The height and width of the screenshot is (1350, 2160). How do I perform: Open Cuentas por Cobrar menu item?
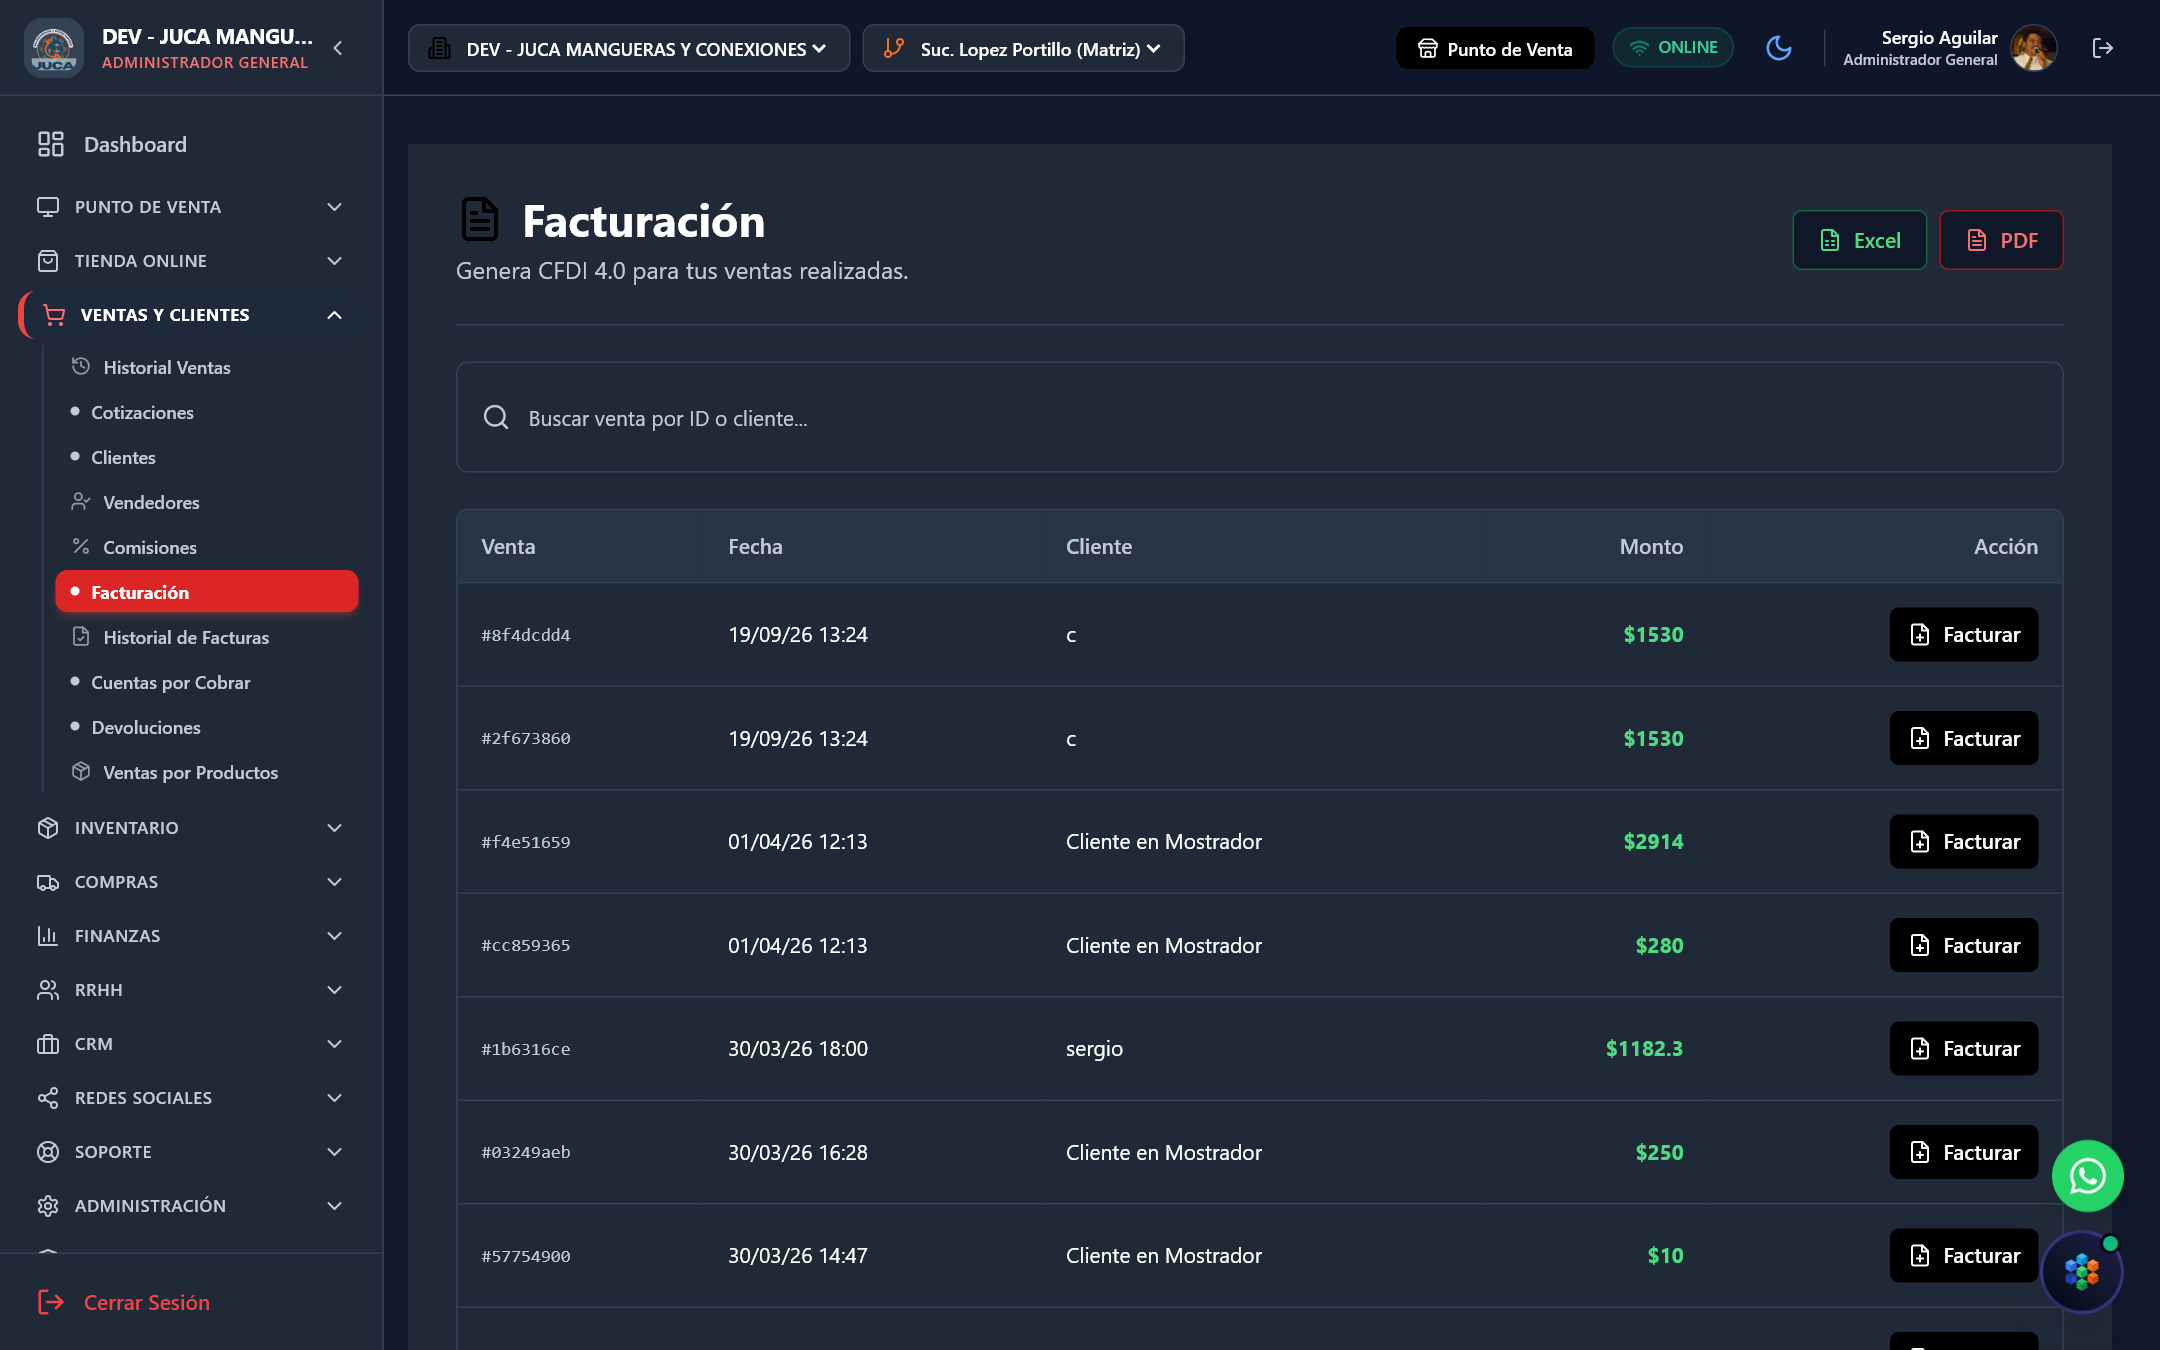[x=206, y=682]
